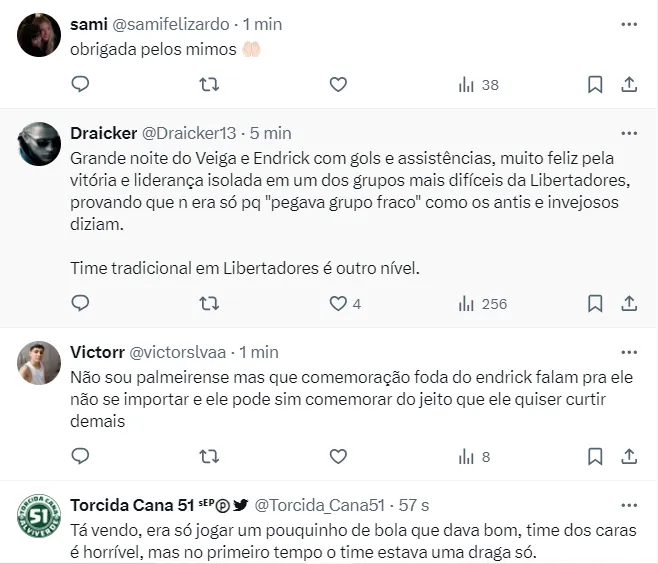Click Torcida Cana 51 profile avatar
The height and width of the screenshot is (564, 658).
(40, 517)
